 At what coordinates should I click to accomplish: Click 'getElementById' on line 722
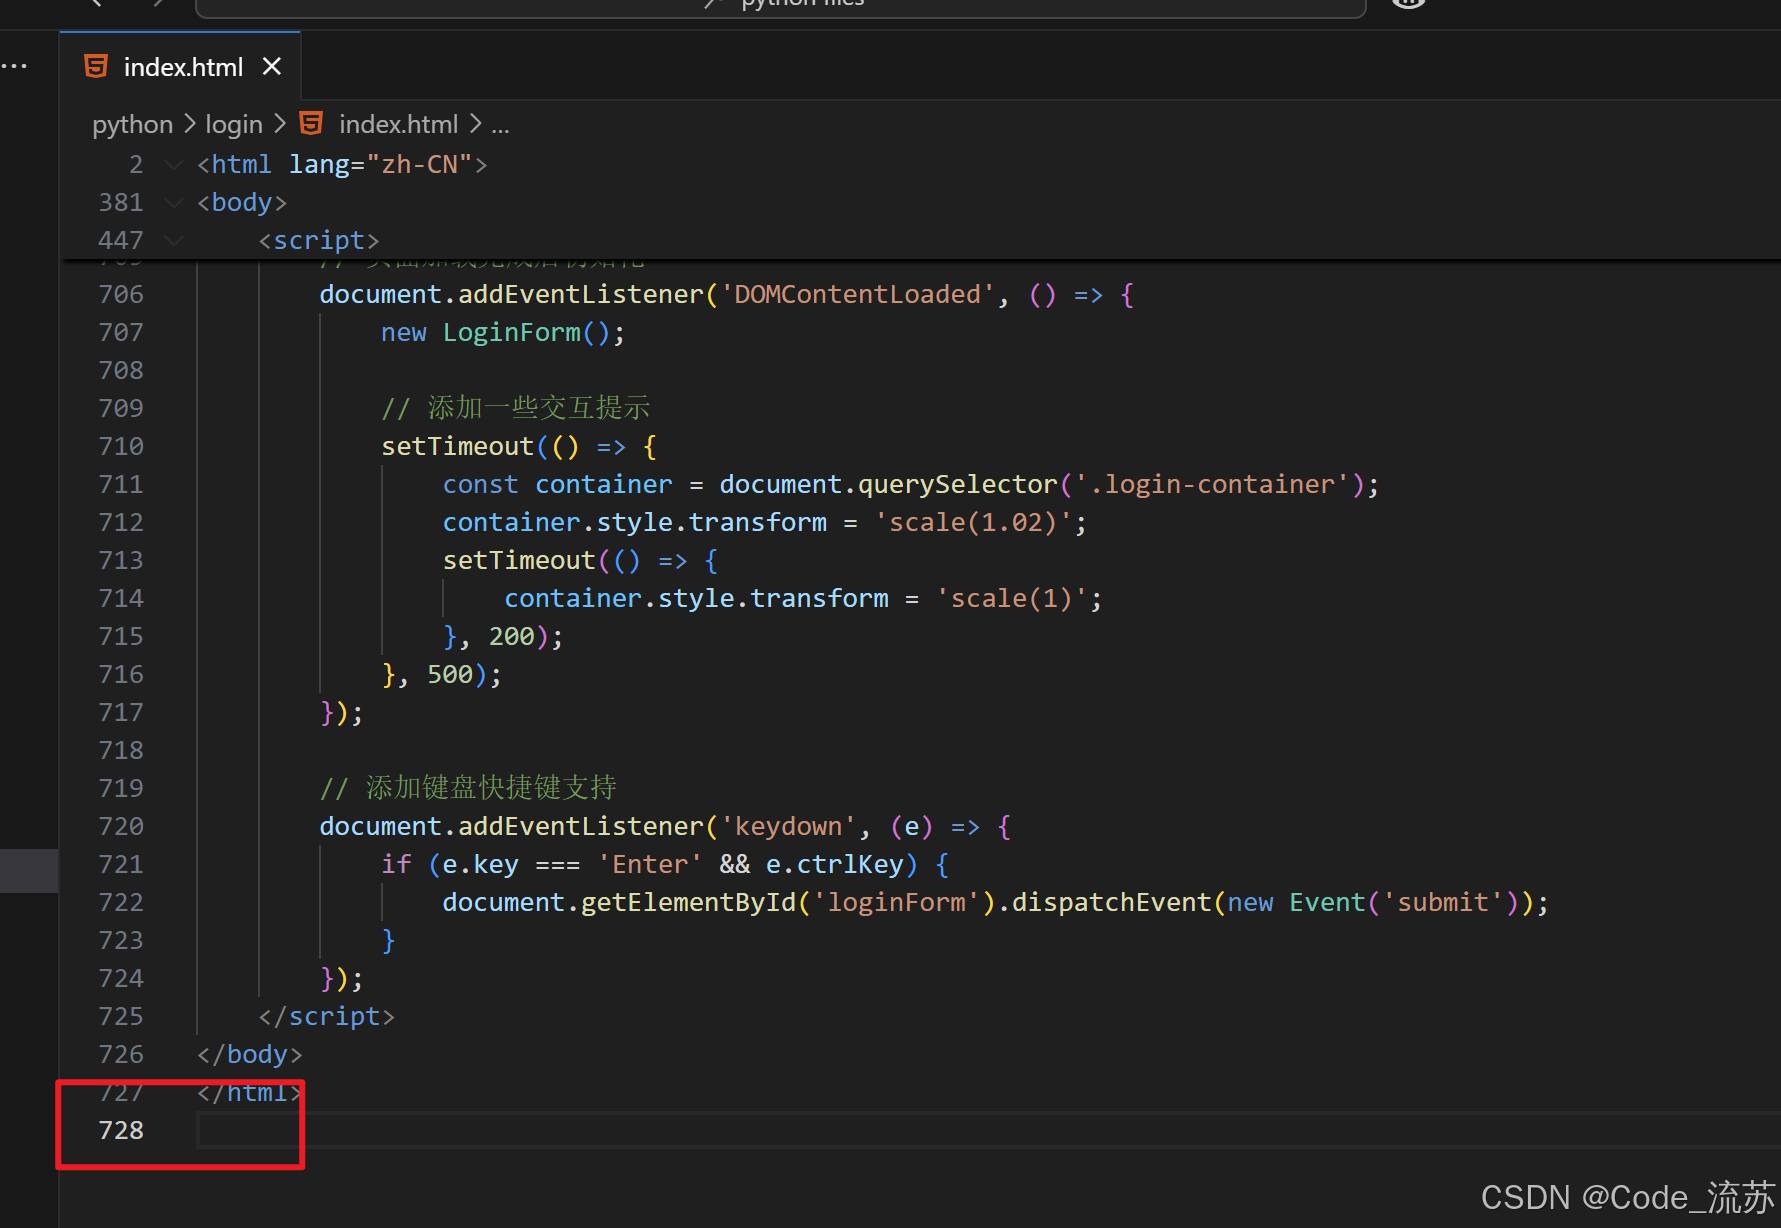[x=688, y=902]
